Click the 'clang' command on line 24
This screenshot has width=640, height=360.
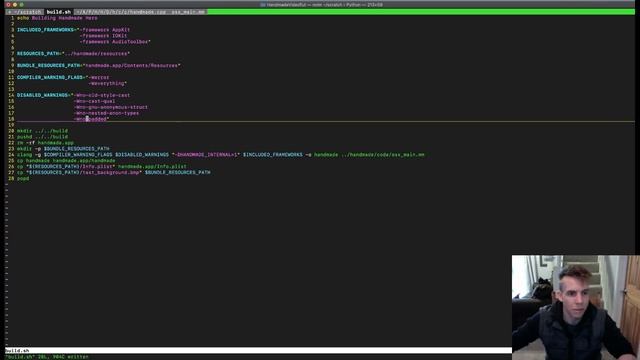(x=24, y=155)
